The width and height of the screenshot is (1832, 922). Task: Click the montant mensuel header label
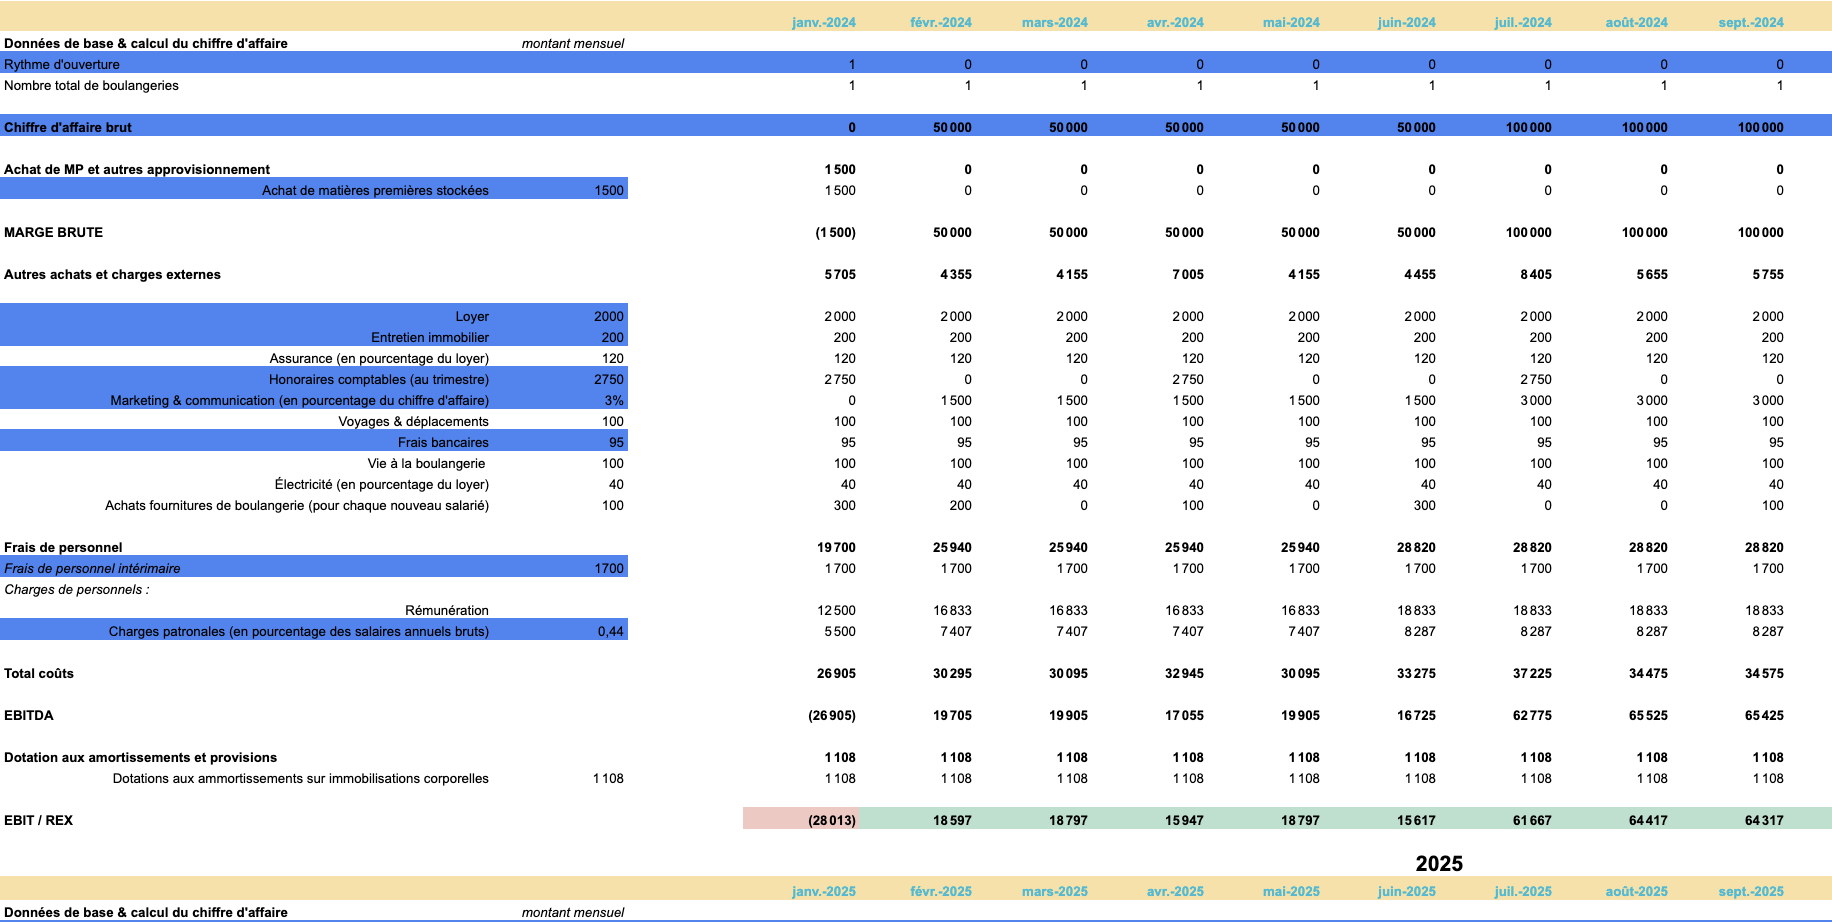pos(573,43)
